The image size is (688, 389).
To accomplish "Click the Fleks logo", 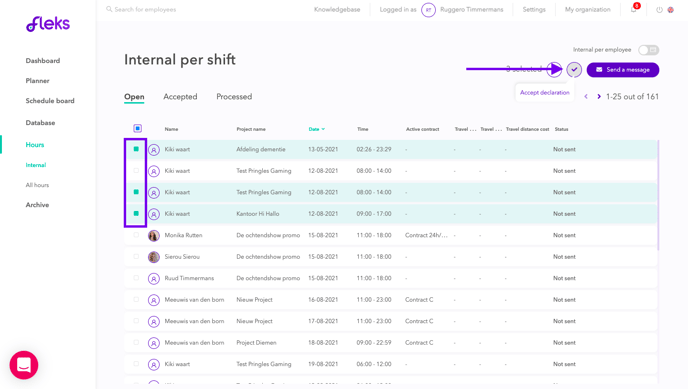I will click(x=48, y=24).
